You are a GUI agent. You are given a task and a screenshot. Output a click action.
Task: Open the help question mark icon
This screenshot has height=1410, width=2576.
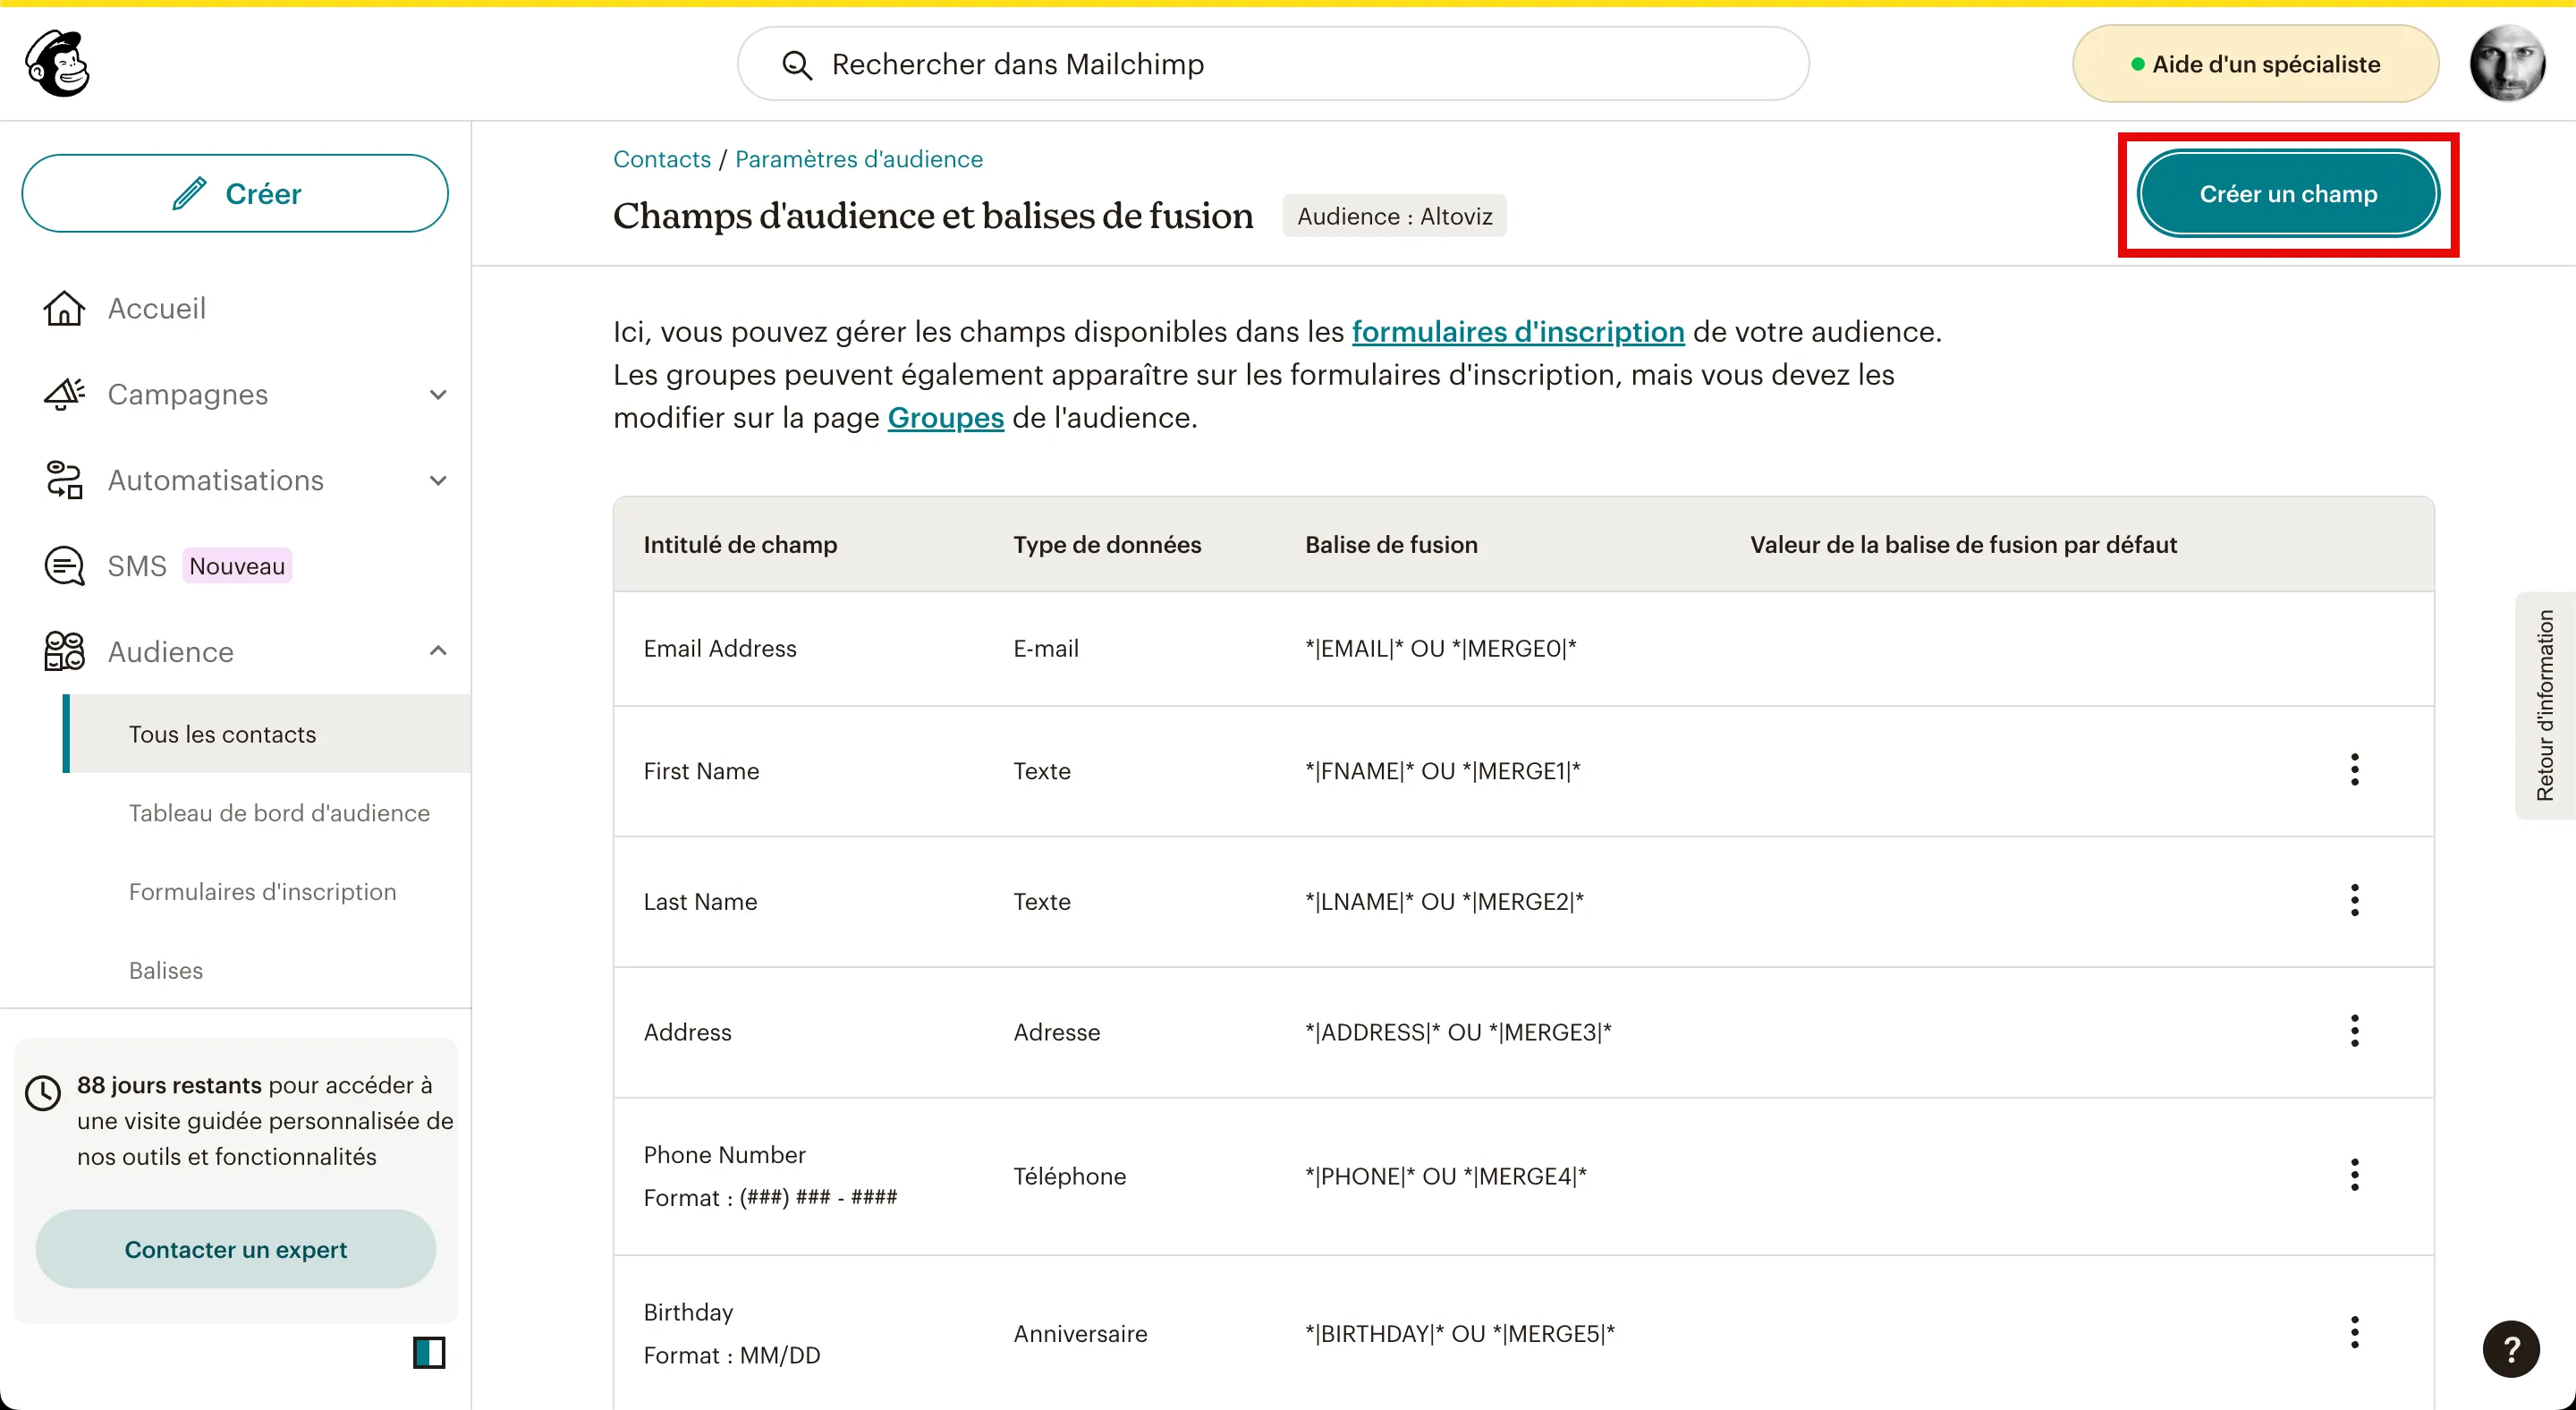click(x=2511, y=1349)
